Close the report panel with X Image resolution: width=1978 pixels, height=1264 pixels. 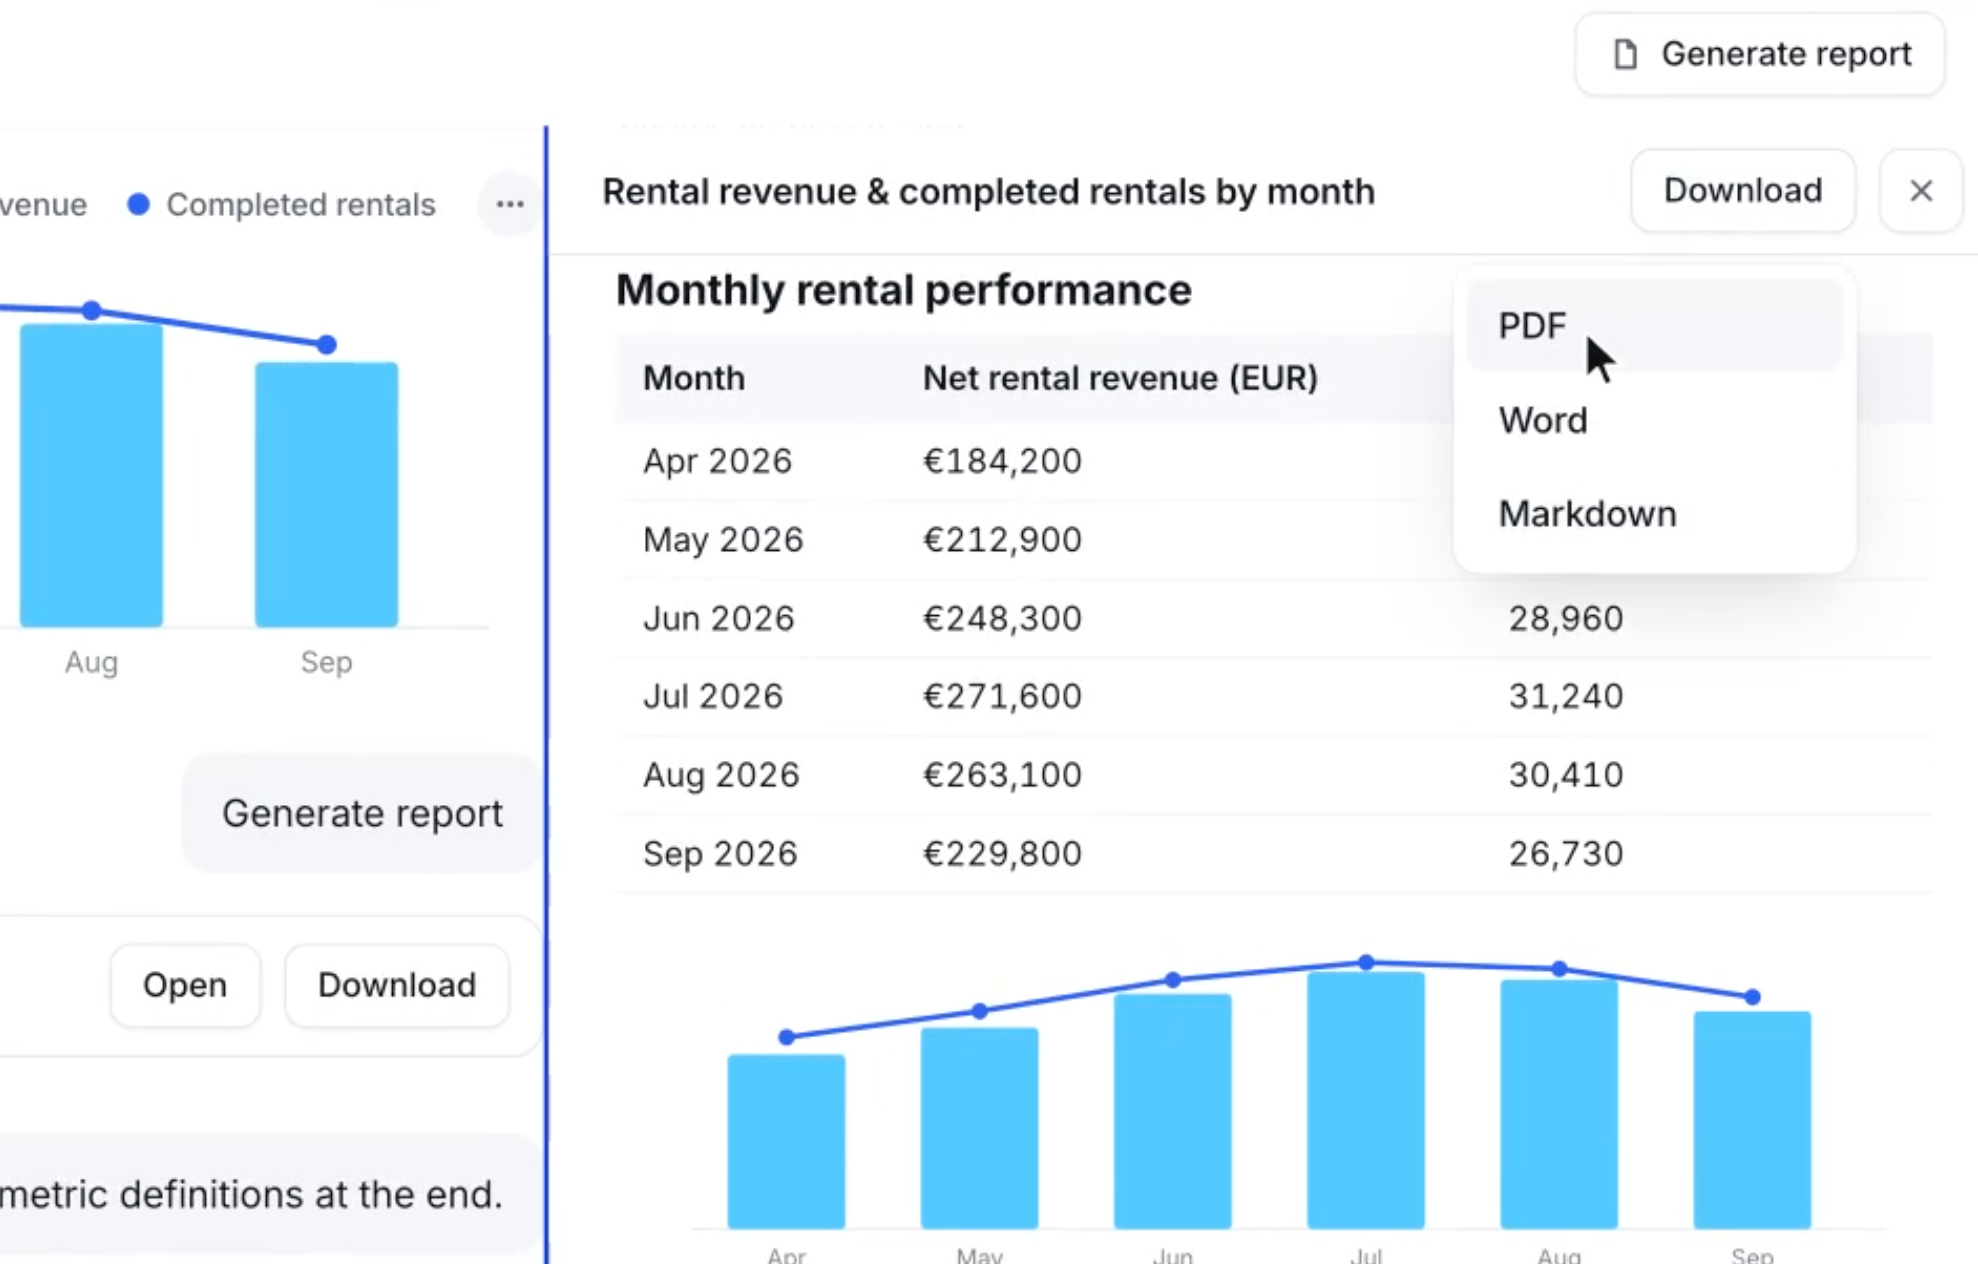click(x=1921, y=190)
